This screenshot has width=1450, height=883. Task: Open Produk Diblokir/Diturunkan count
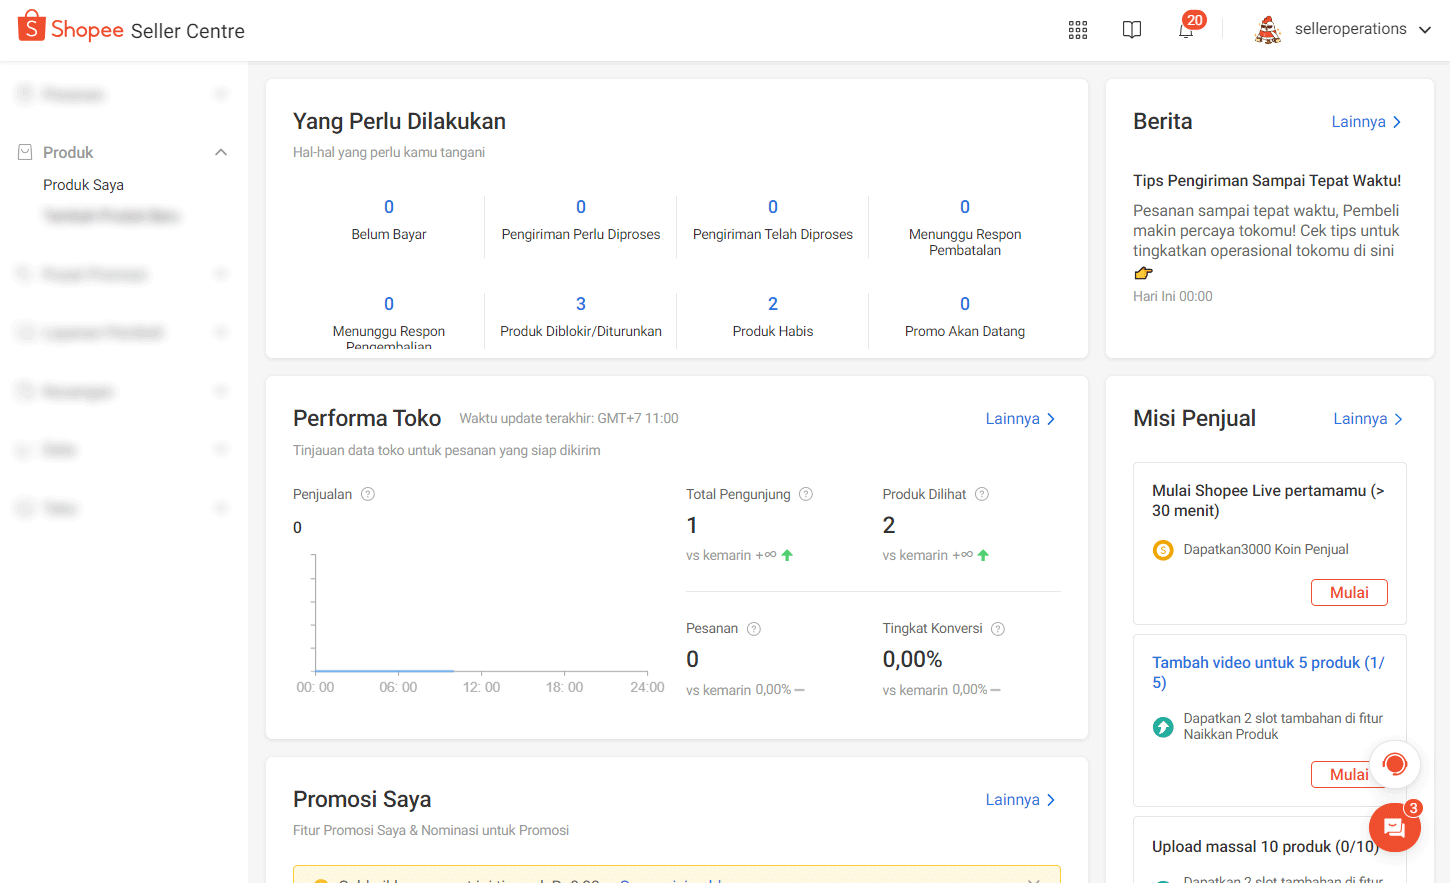click(580, 304)
